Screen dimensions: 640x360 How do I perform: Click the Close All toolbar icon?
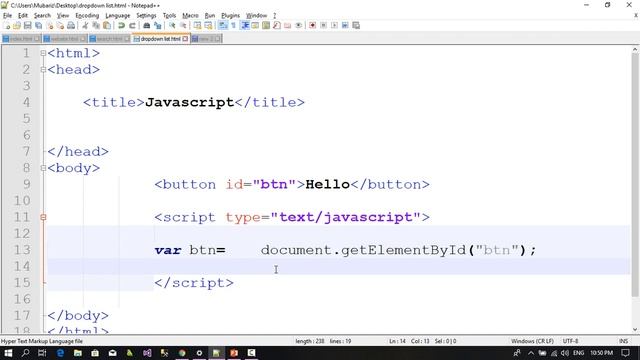[60, 26]
